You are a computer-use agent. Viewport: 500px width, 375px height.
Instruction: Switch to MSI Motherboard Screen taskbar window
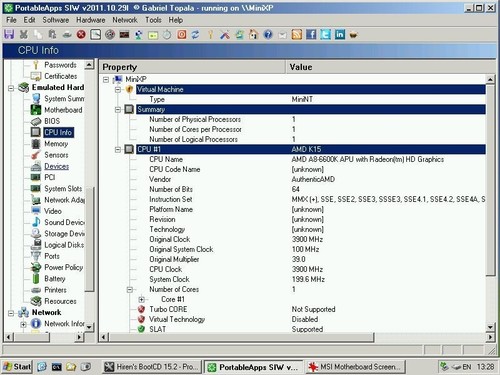click(355, 367)
